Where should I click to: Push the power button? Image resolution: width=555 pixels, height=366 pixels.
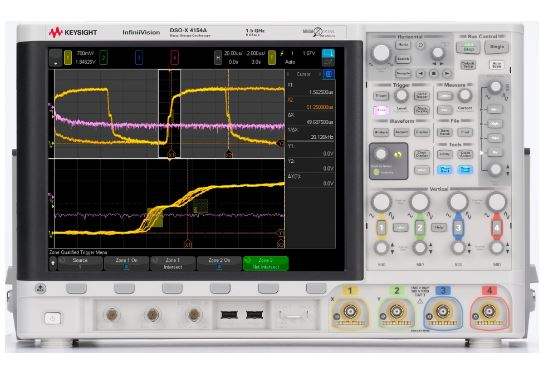52,318
